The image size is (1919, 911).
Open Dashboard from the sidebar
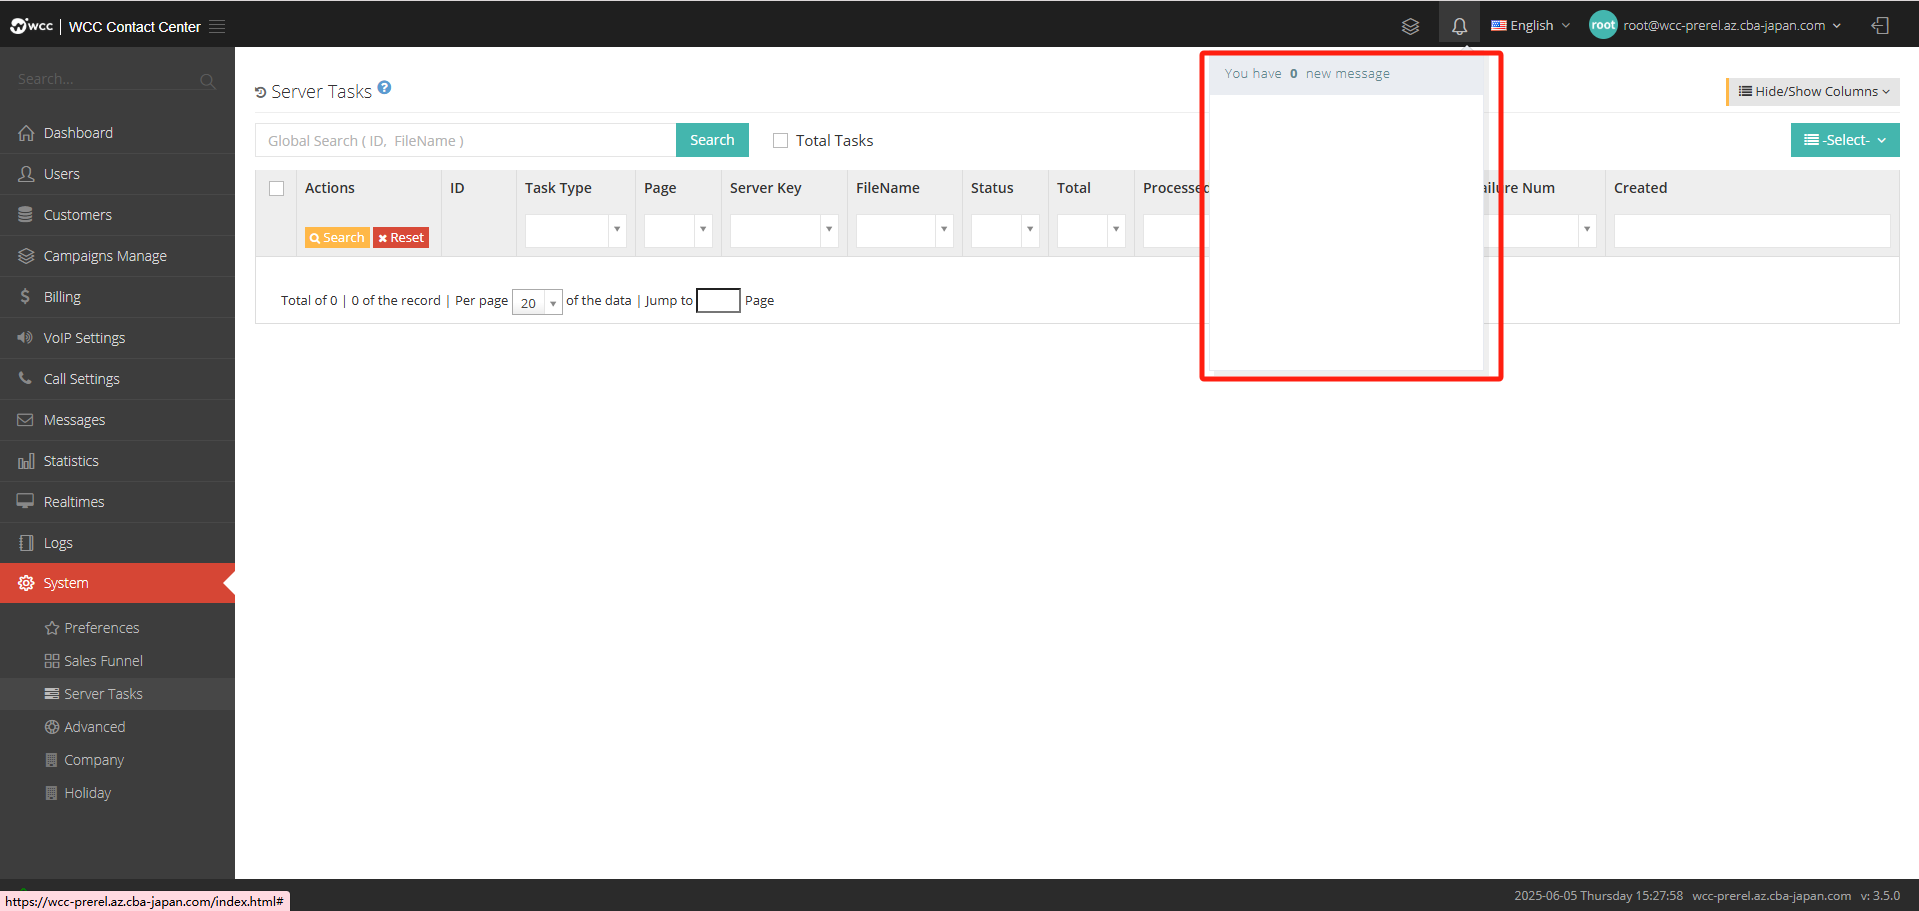[x=117, y=133]
